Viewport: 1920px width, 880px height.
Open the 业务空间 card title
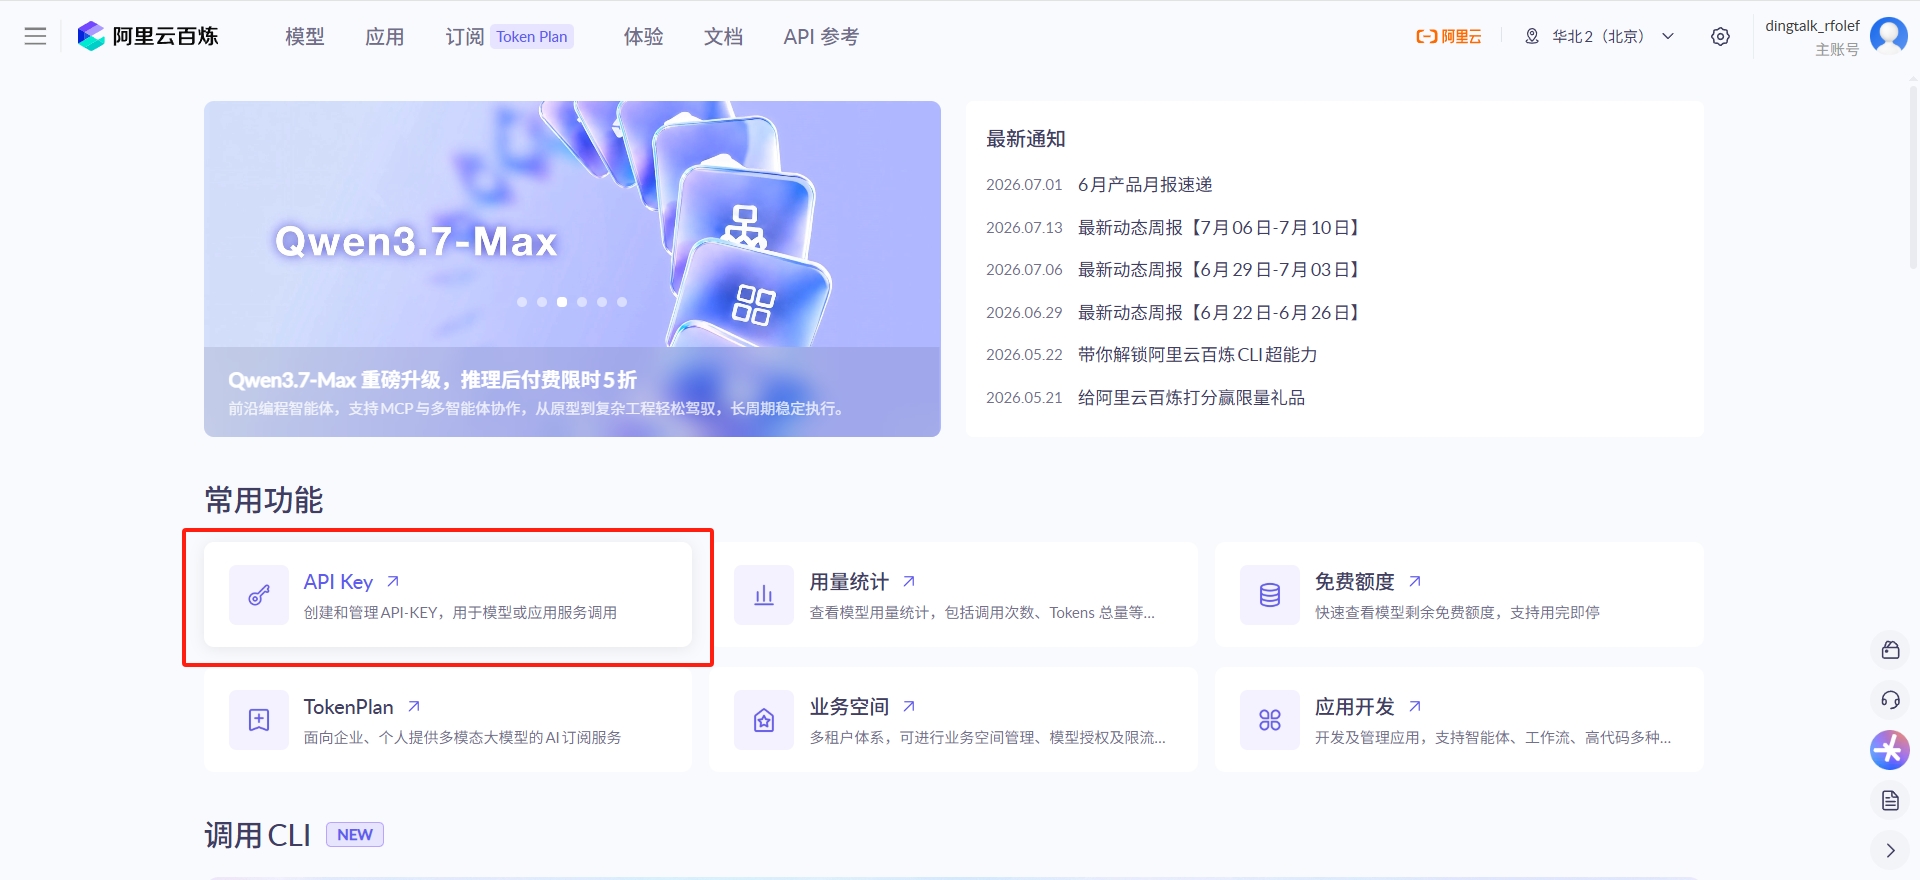tap(849, 707)
